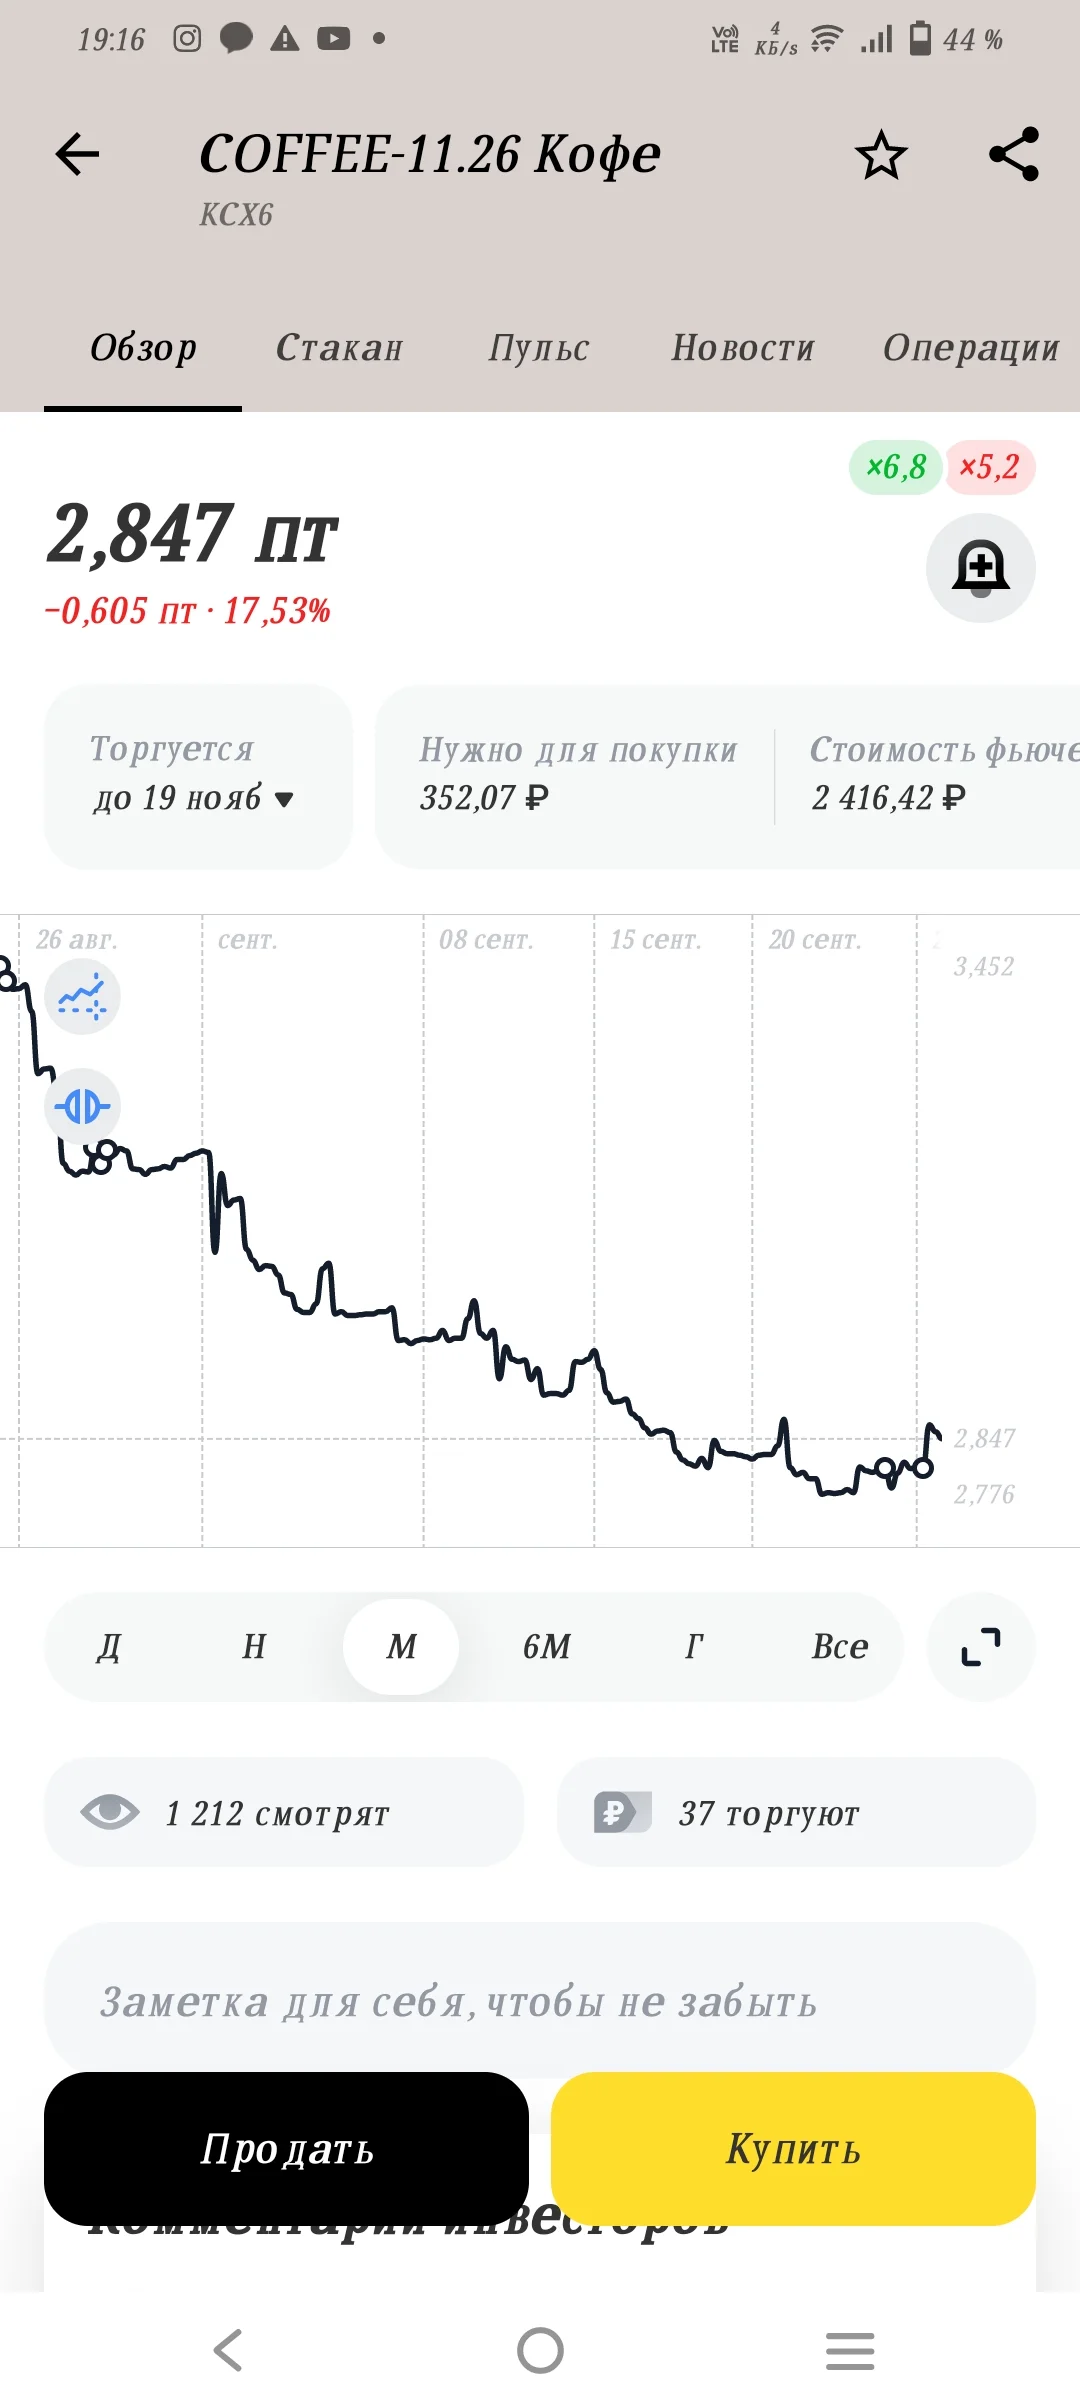This screenshot has width=1080, height=2408.
Task: Share this instrument via share icon
Action: click(1014, 154)
